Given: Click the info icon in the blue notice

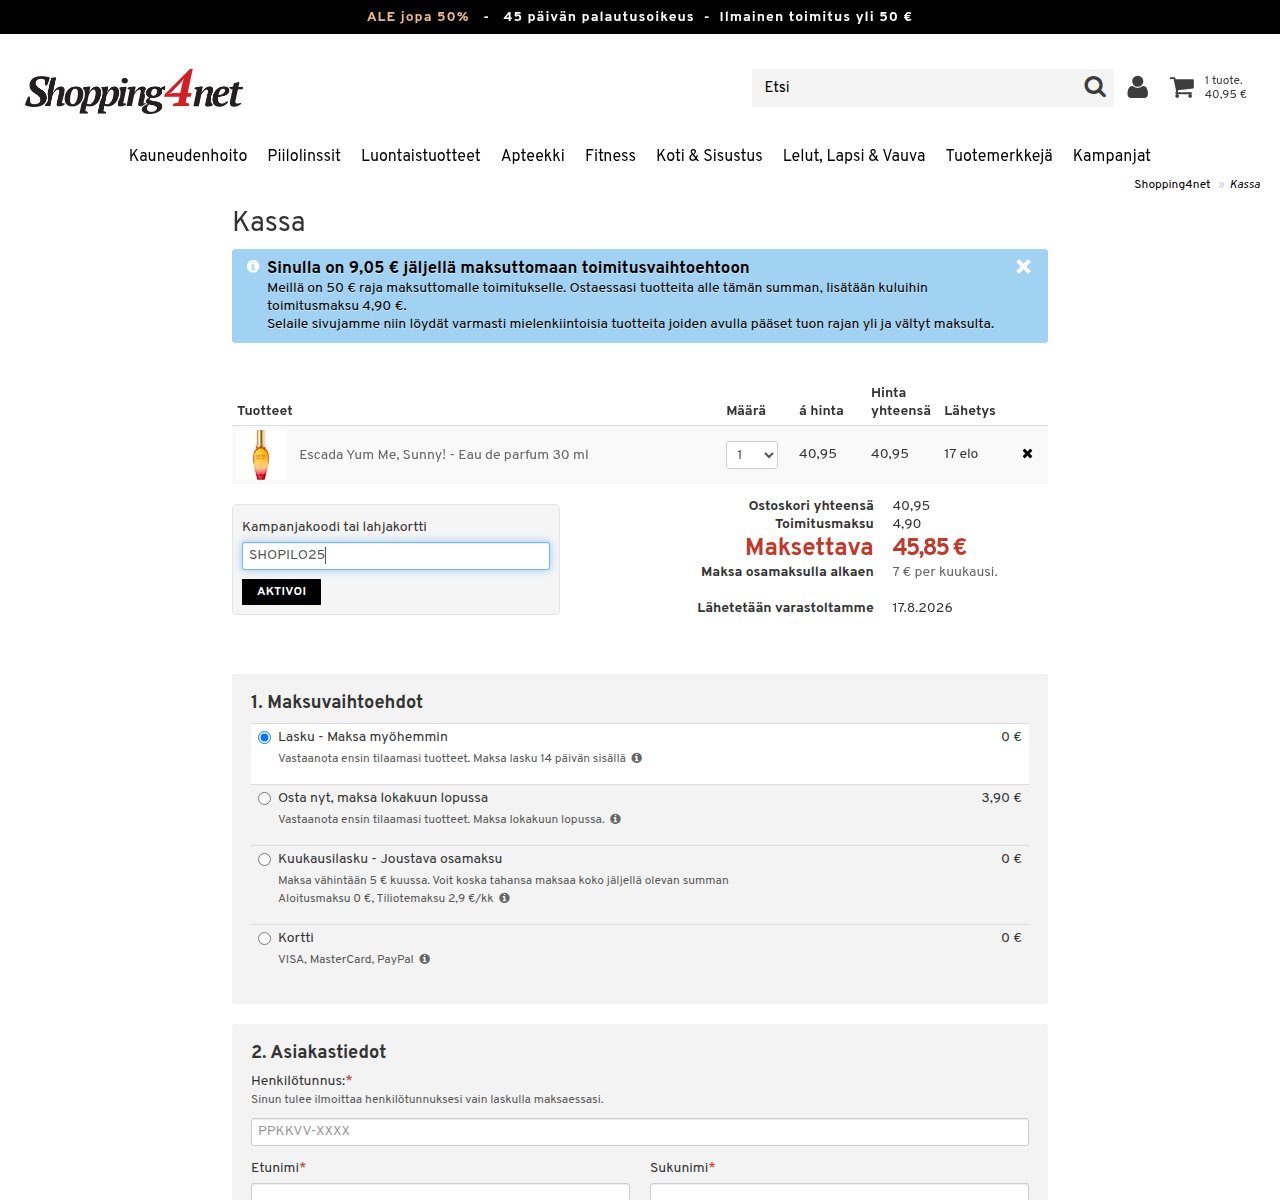Looking at the screenshot, I should (253, 267).
